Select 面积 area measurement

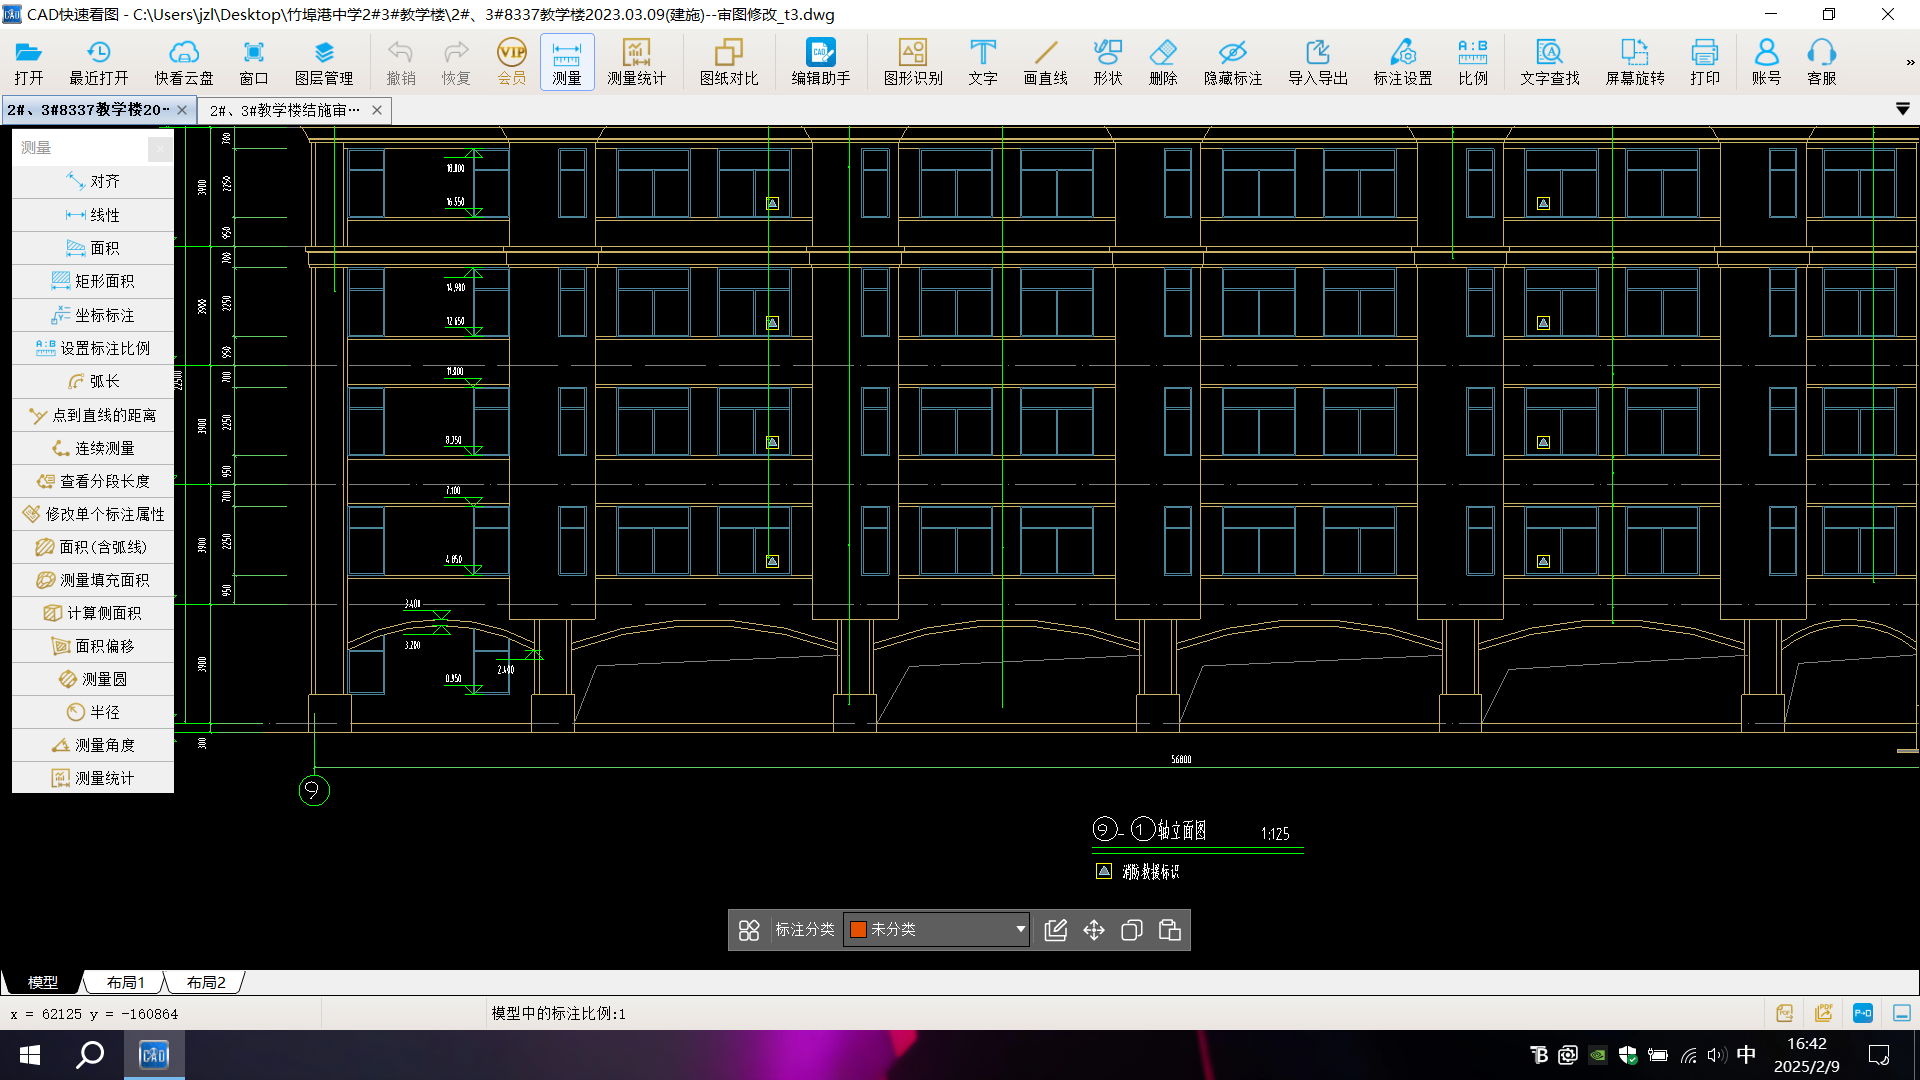pos(93,248)
